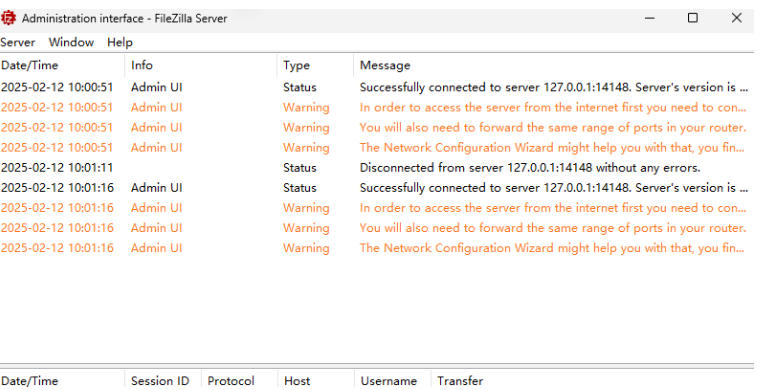Open the Help menu
The image size is (768, 390).
(x=120, y=43)
